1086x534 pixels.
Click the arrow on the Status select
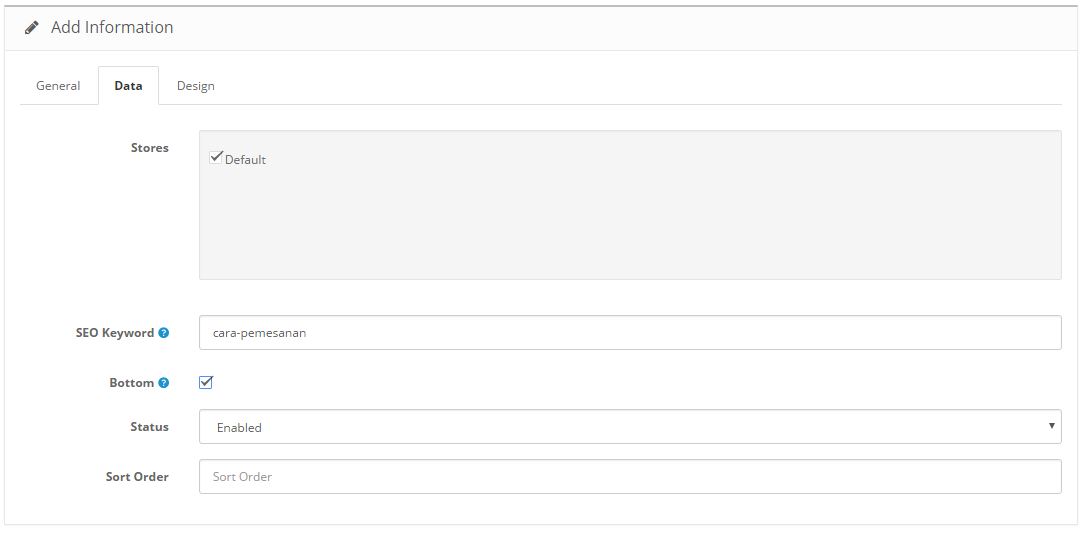1051,426
